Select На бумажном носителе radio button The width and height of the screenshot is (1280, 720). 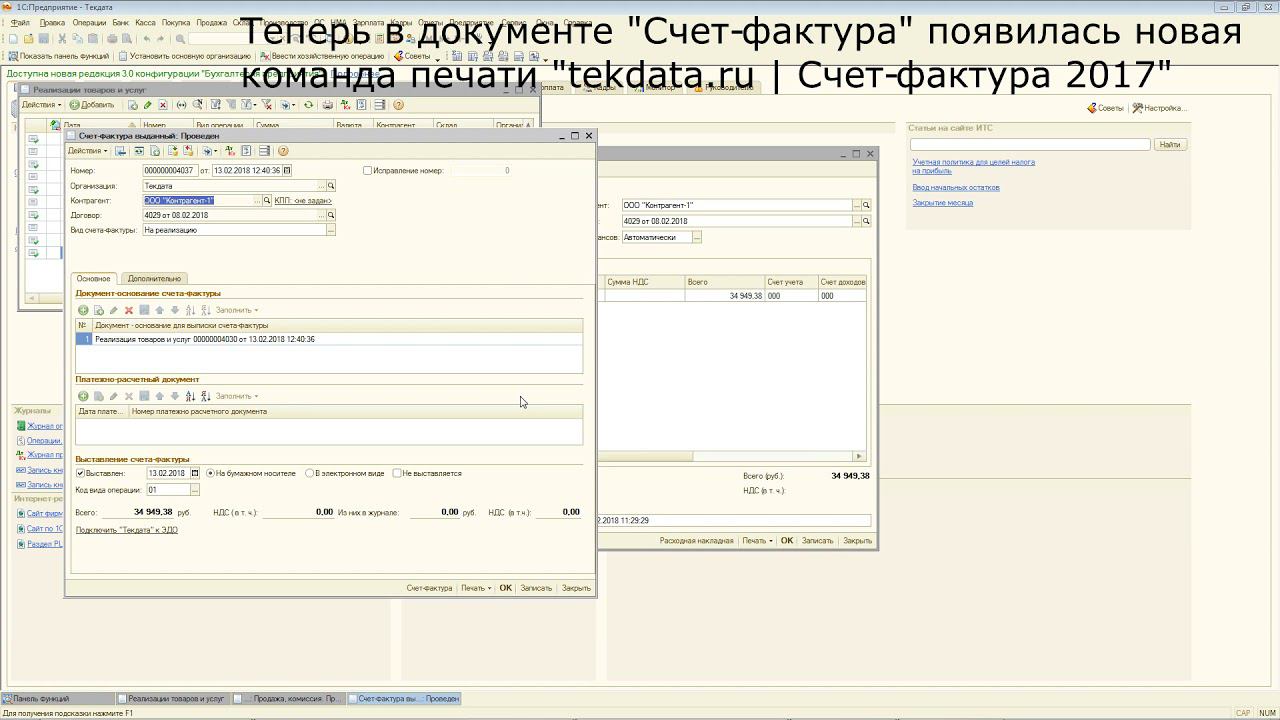tap(210, 473)
